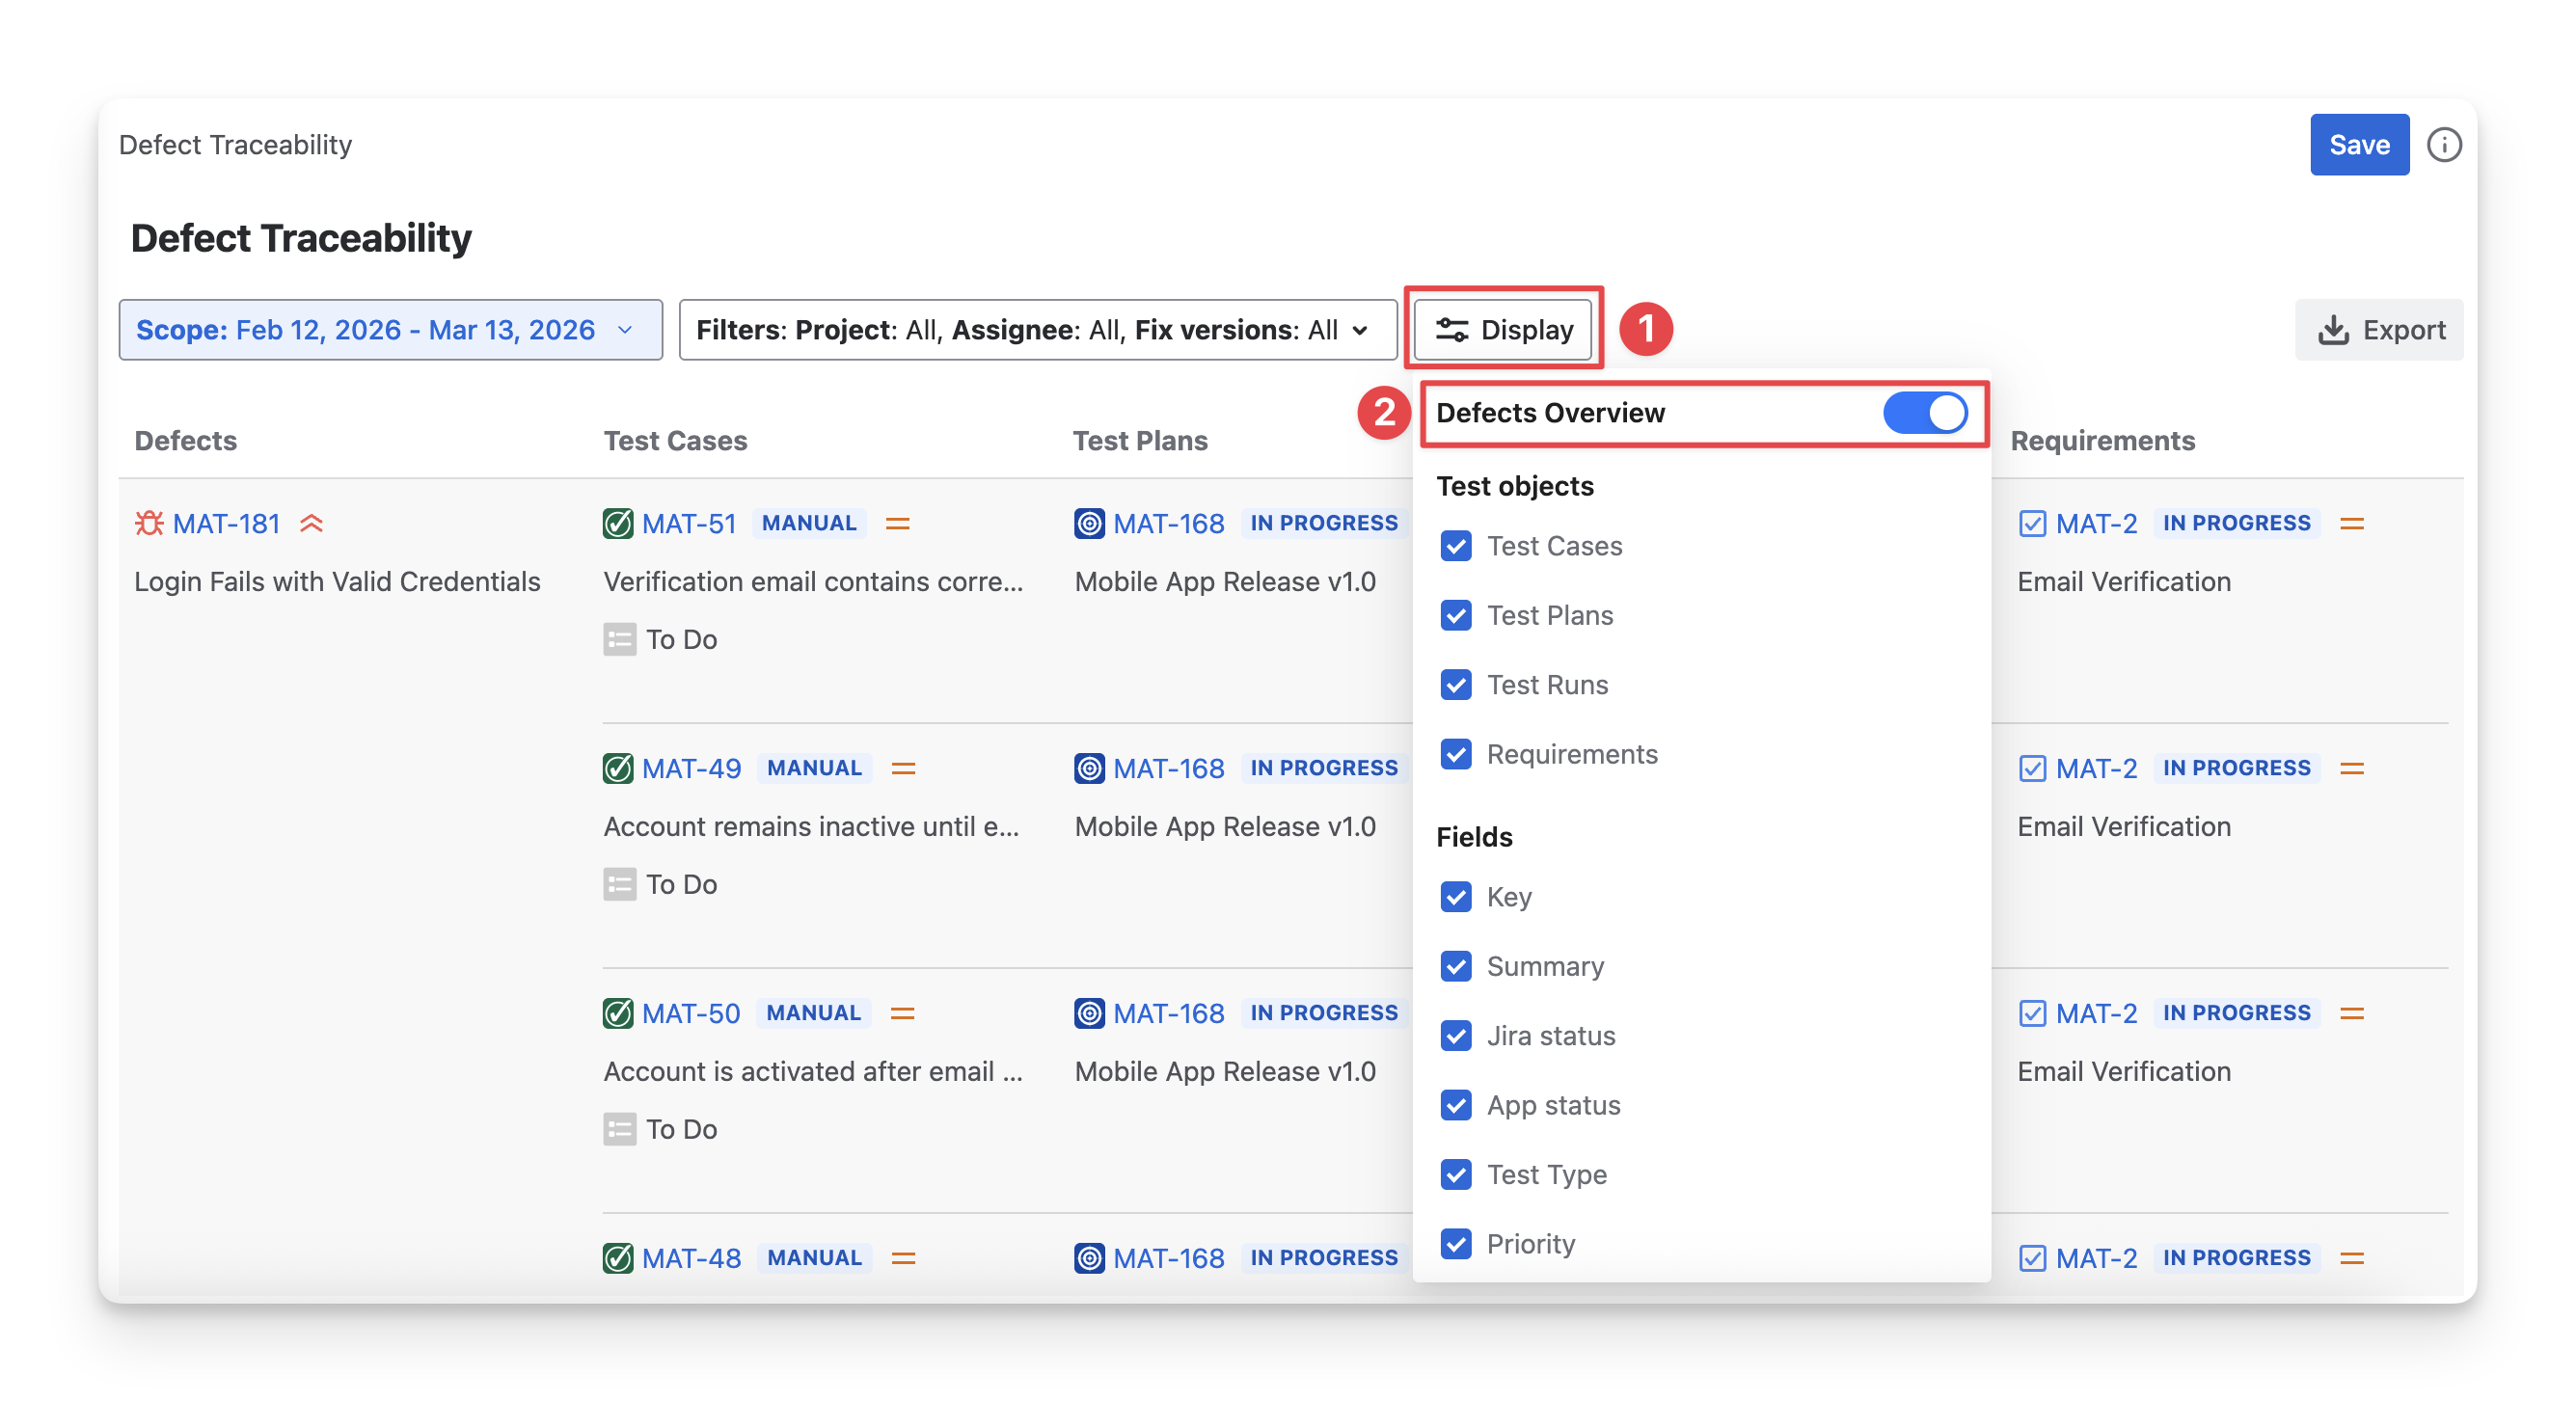
Task: Click the bug icon next to MAT-181
Action: (x=149, y=523)
